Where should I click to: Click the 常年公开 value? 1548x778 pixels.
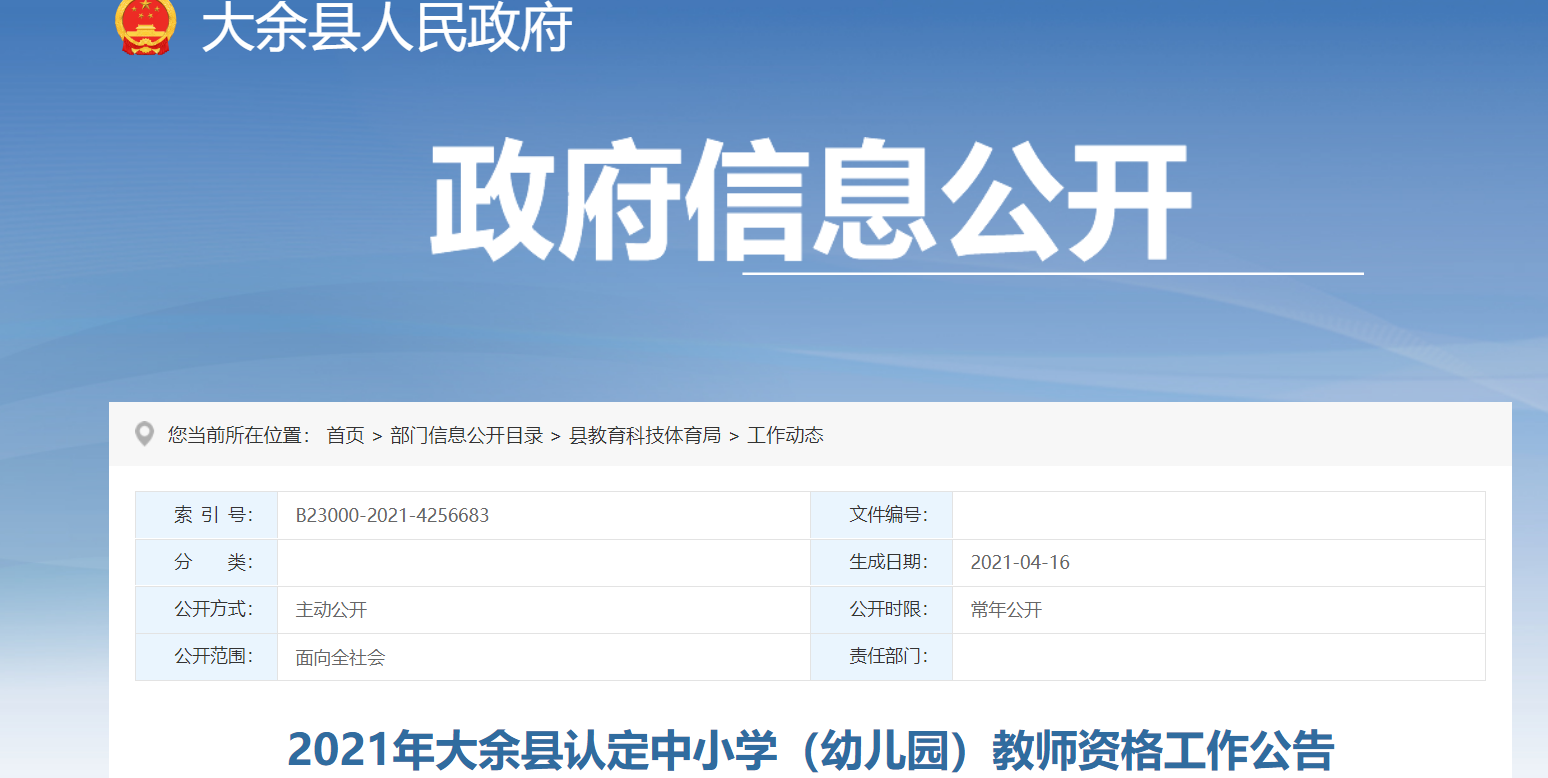pyautogui.click(x=1006, y=610)
